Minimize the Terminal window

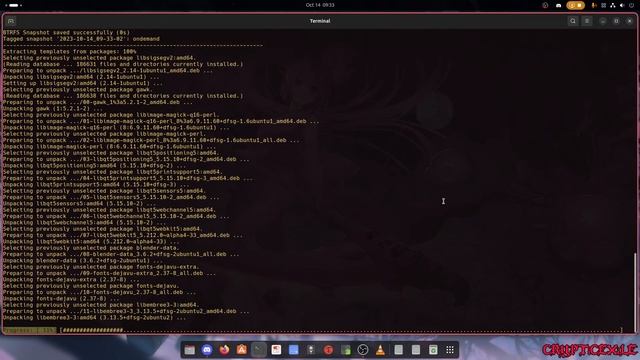click(x=603, y=21)
